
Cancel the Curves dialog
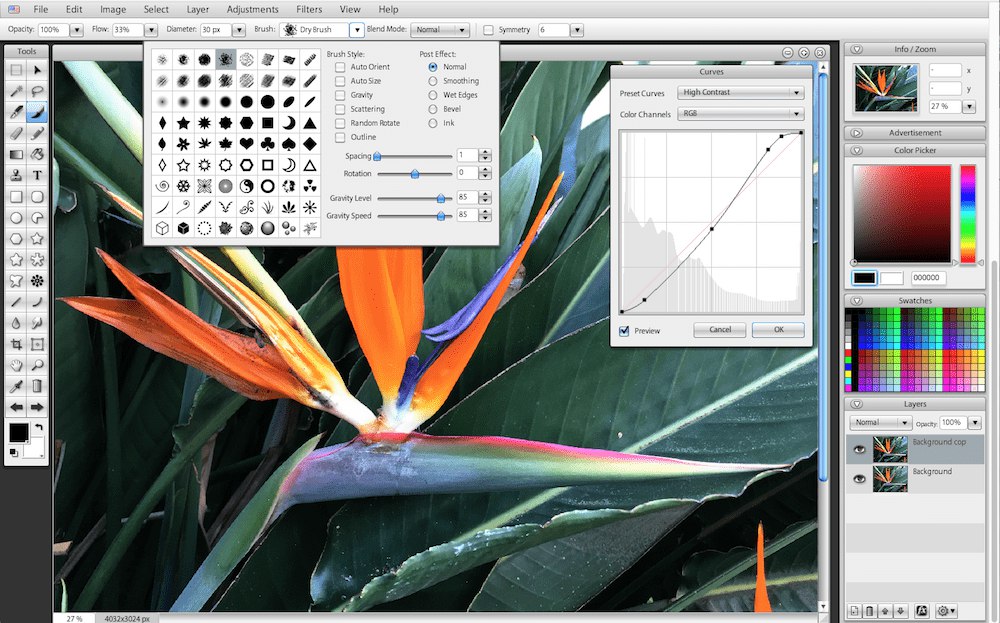(720, 330)
